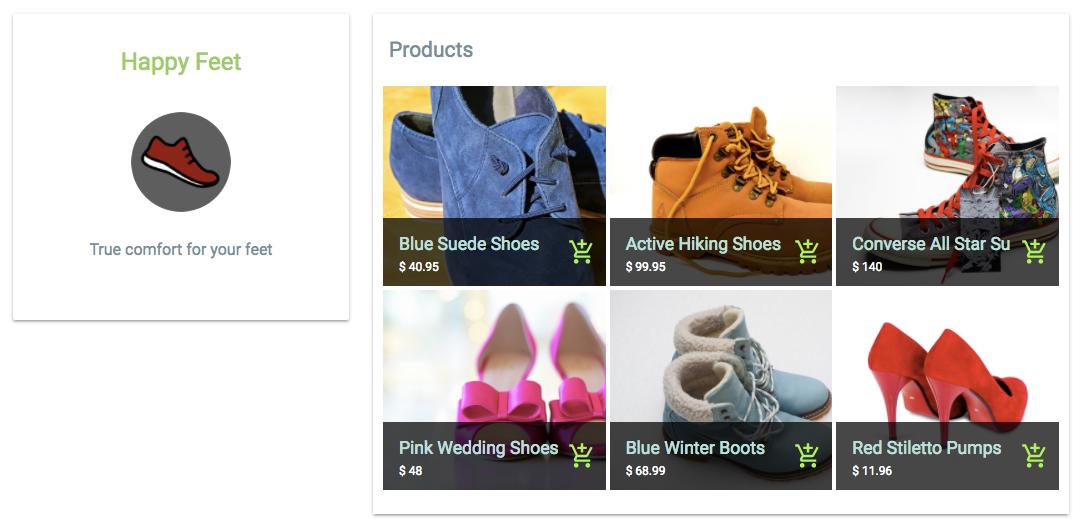Add Blue Winter Boots to cart
The width and height of the screenshot is (1082, 529).
(808, 455)
